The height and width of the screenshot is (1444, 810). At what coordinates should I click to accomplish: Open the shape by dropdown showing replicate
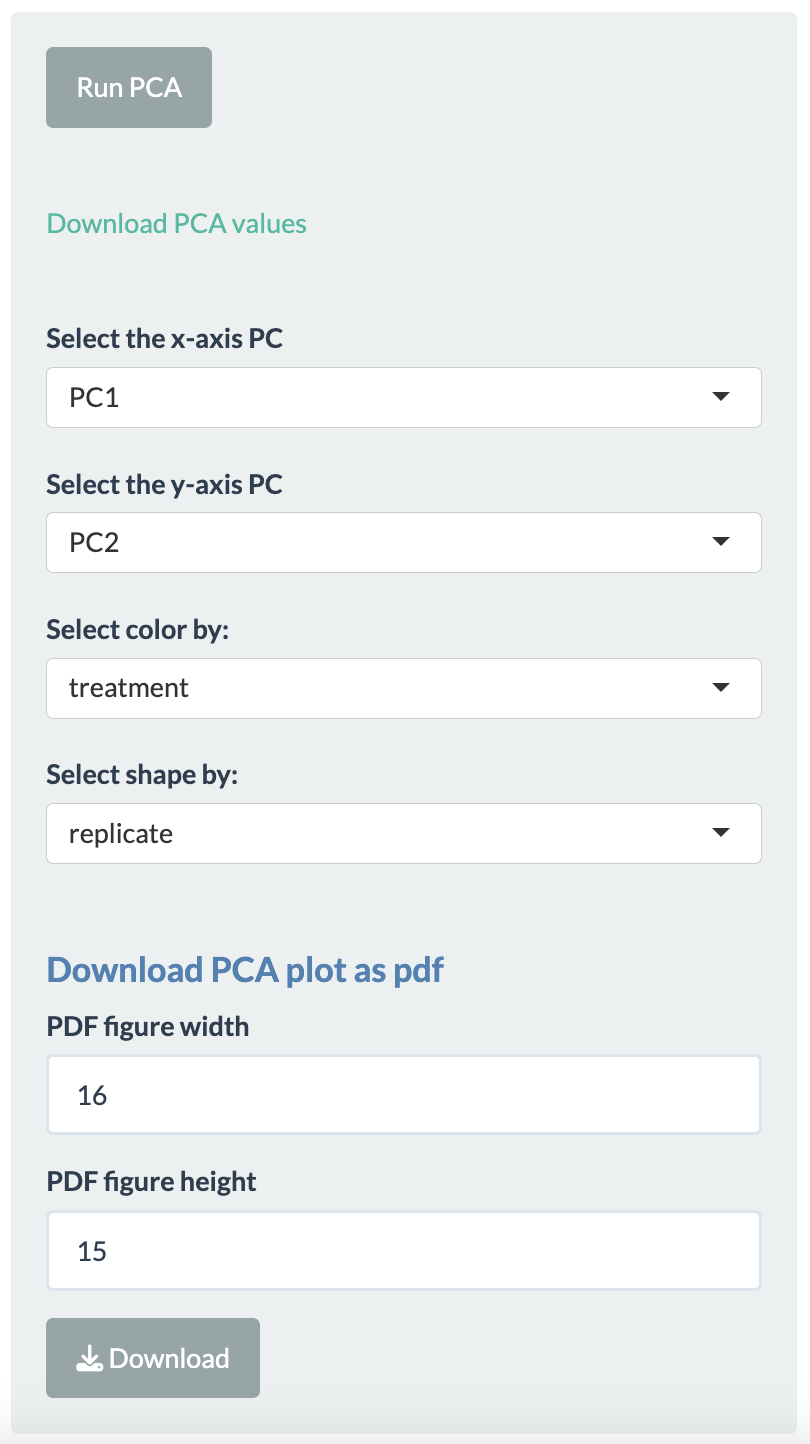tap(404, 833)
